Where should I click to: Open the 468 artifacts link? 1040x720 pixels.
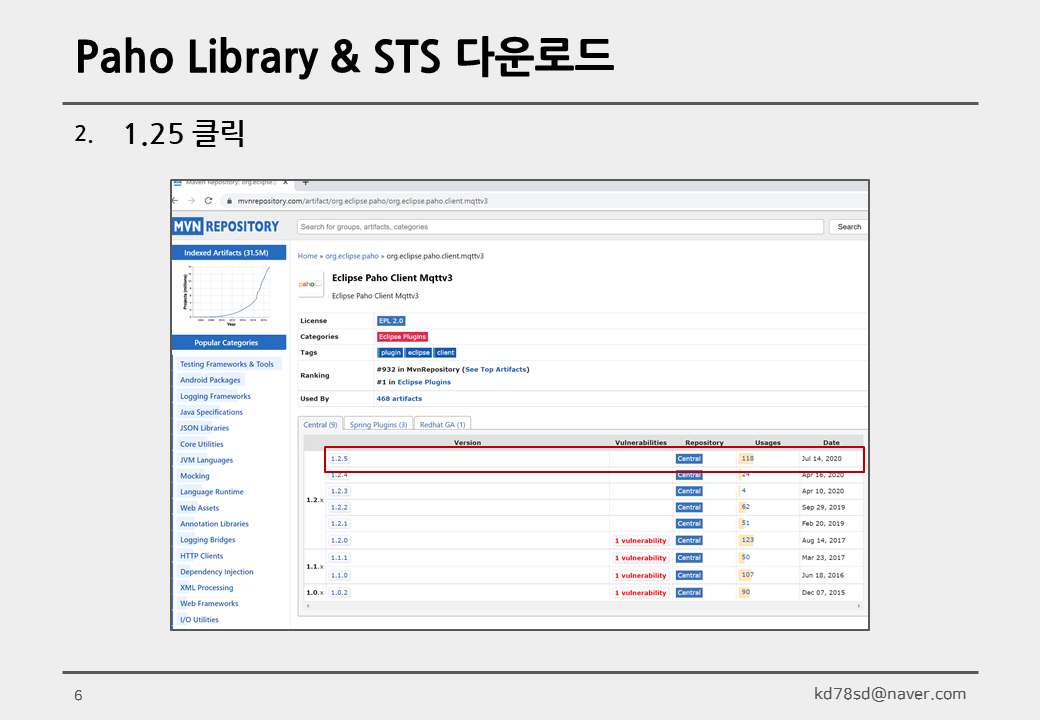click(x=399, y=398)
